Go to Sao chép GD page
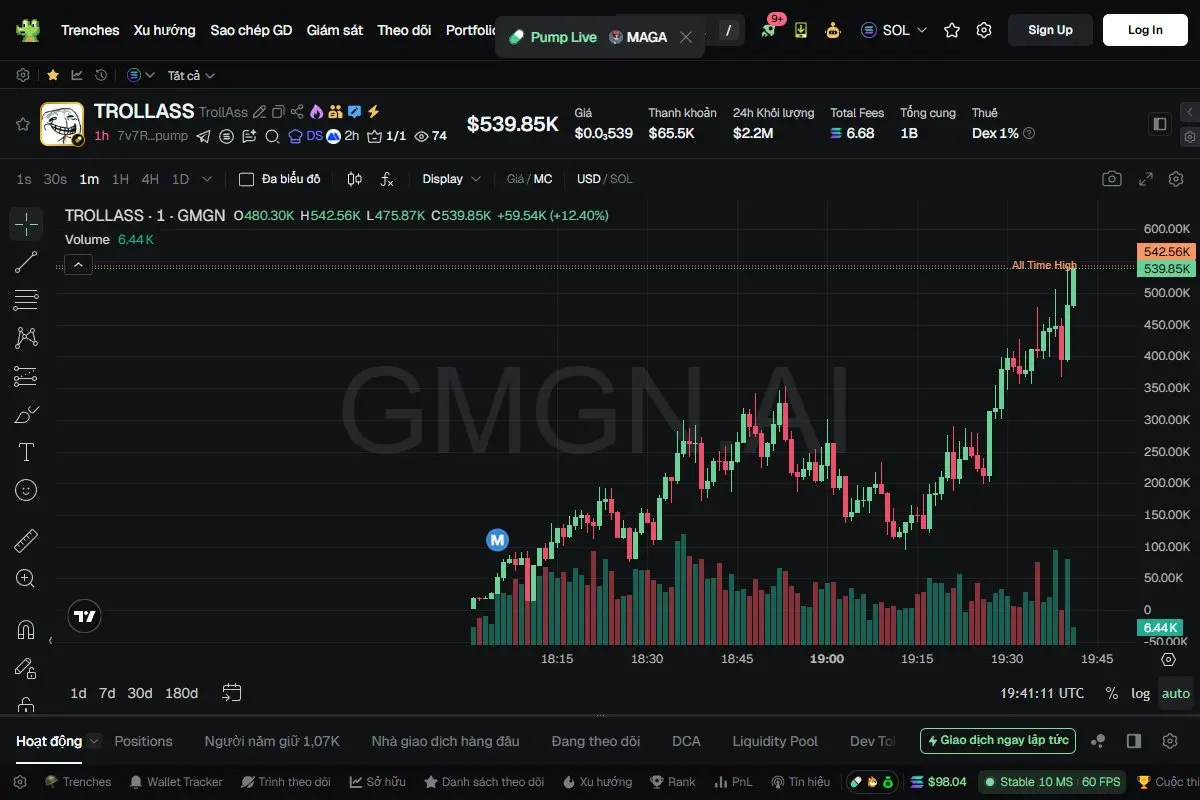Viewport: 1200px width, 800px height. point(251,30)
